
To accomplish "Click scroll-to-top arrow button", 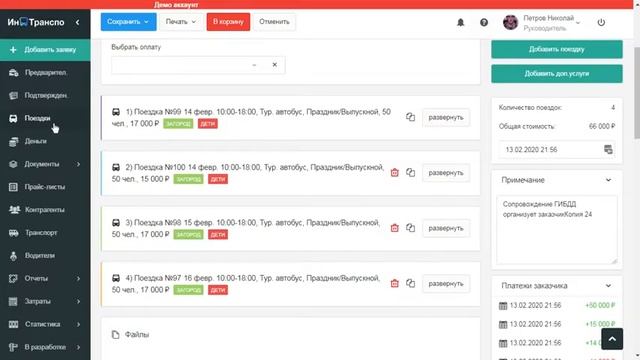I will click(x=612, y=339).
